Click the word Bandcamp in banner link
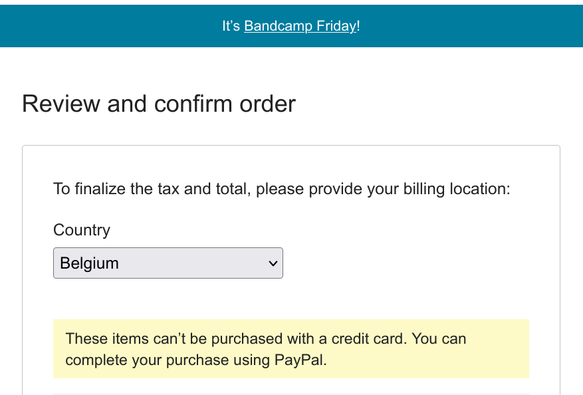This screenshot has width=583, height=395. coord(278,26)
